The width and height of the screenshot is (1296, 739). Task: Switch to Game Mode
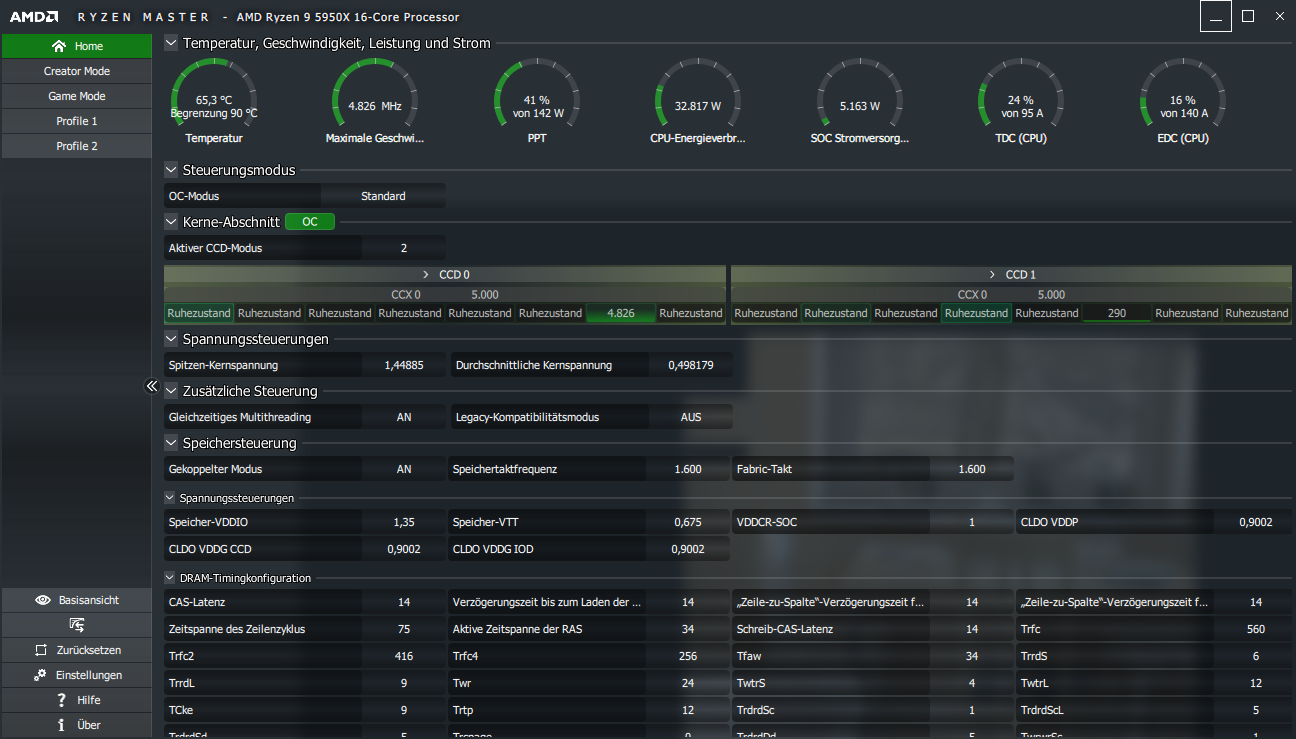click(x=77, y=96)
